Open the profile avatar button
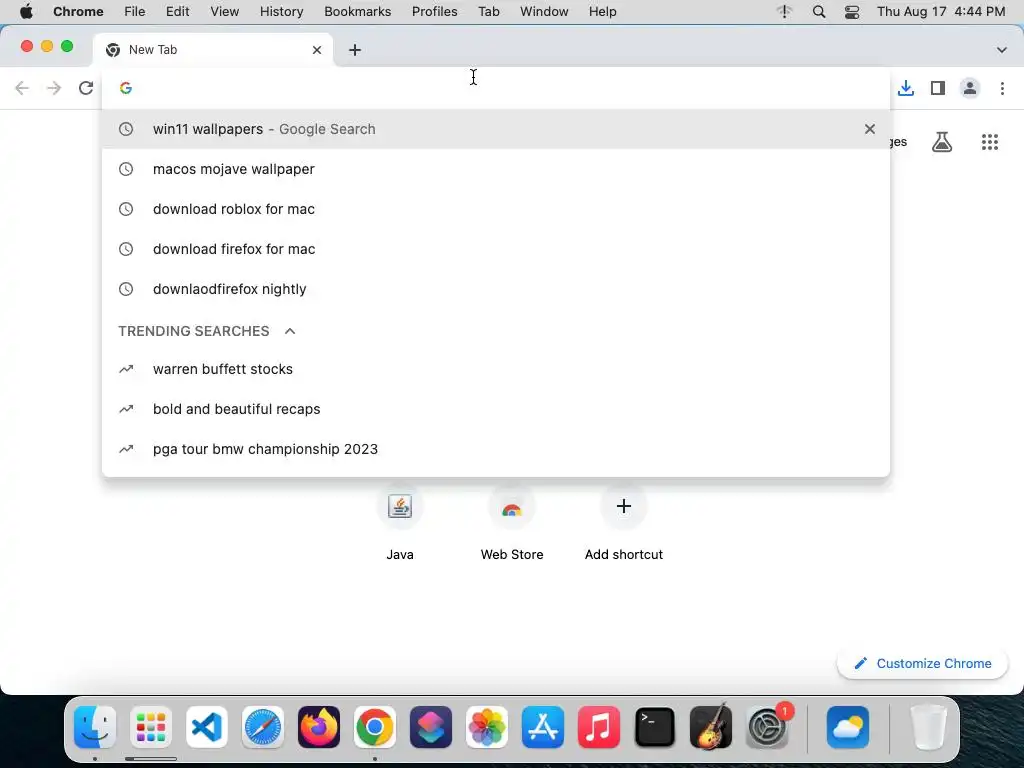The height and width of the screenshot is (768, 1024). pos(970,88)
